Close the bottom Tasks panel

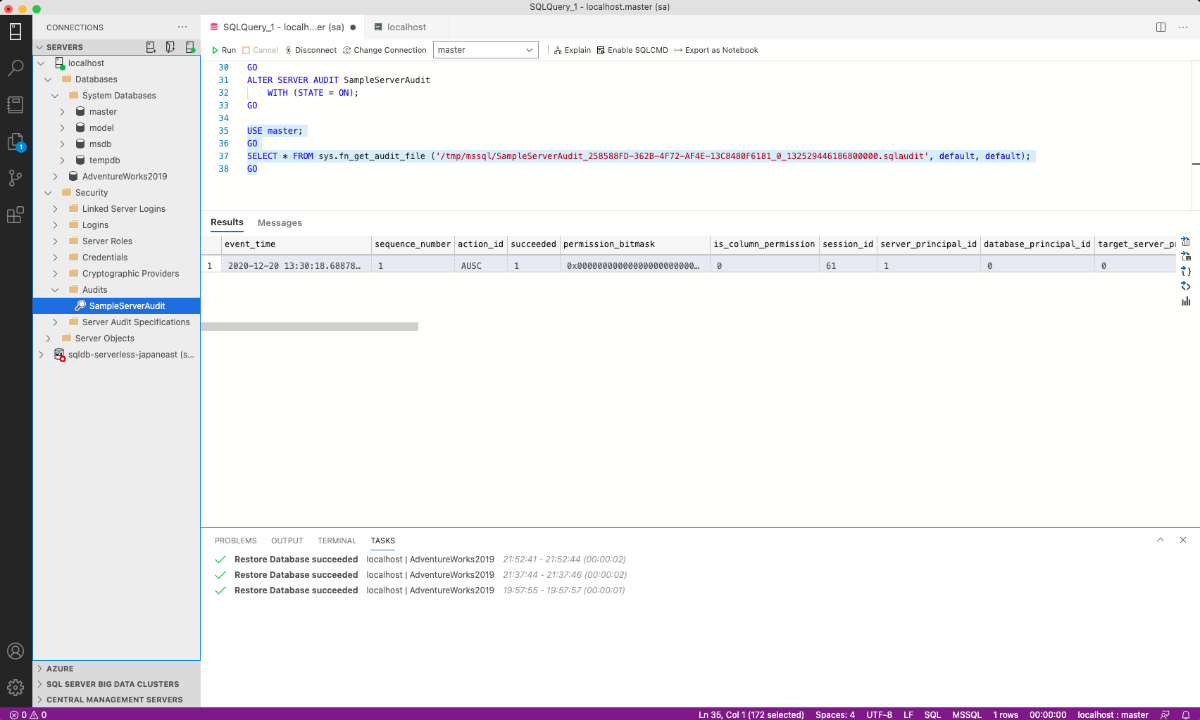tap(1183, 540)
